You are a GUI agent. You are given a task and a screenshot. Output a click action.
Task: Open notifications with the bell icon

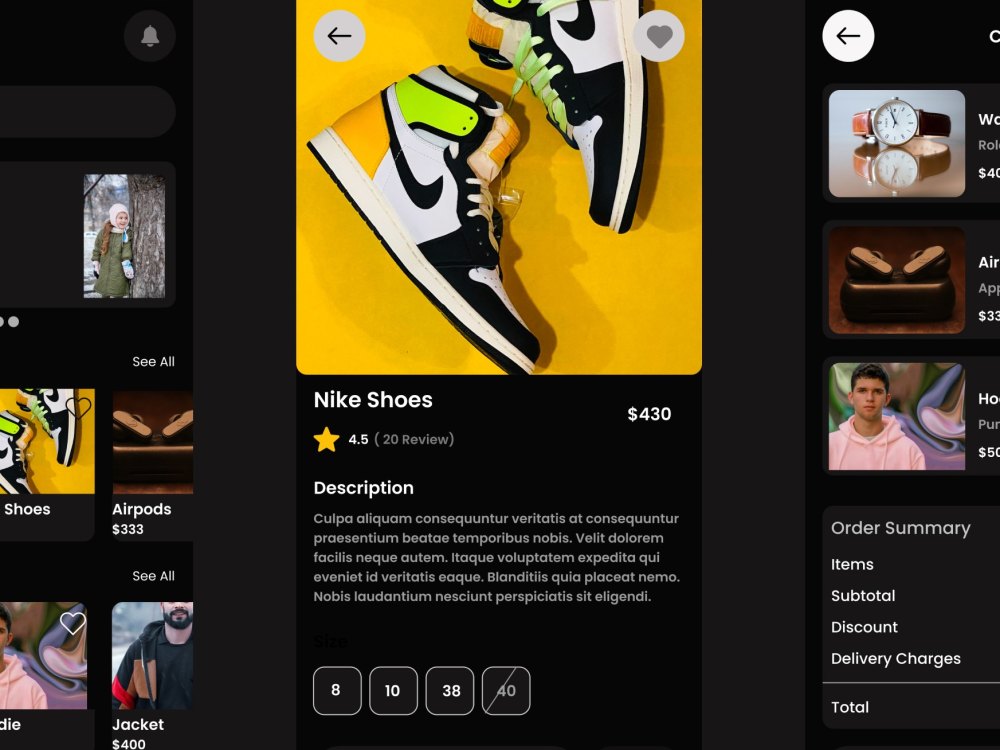[x=150, y=36]
